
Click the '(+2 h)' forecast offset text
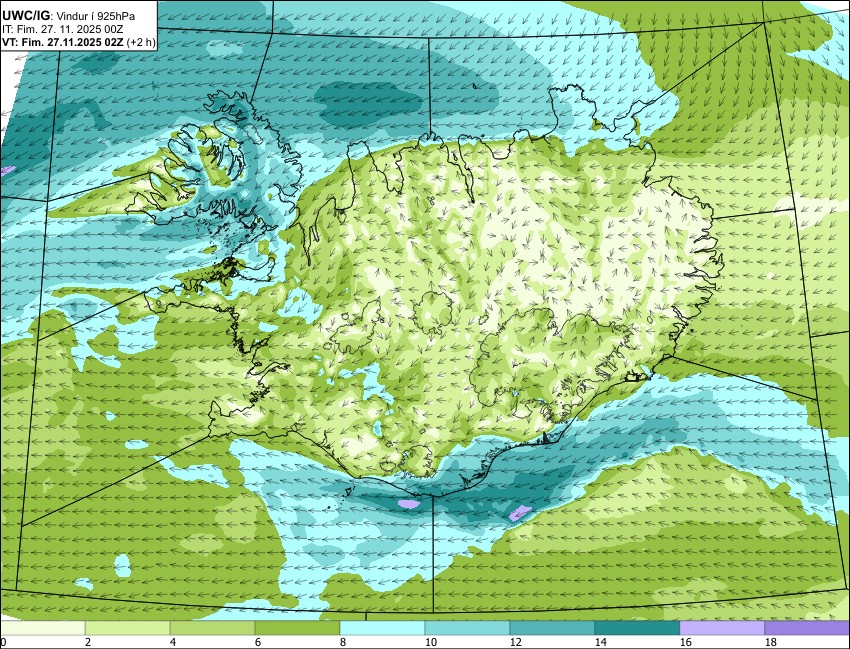(140, 42)
